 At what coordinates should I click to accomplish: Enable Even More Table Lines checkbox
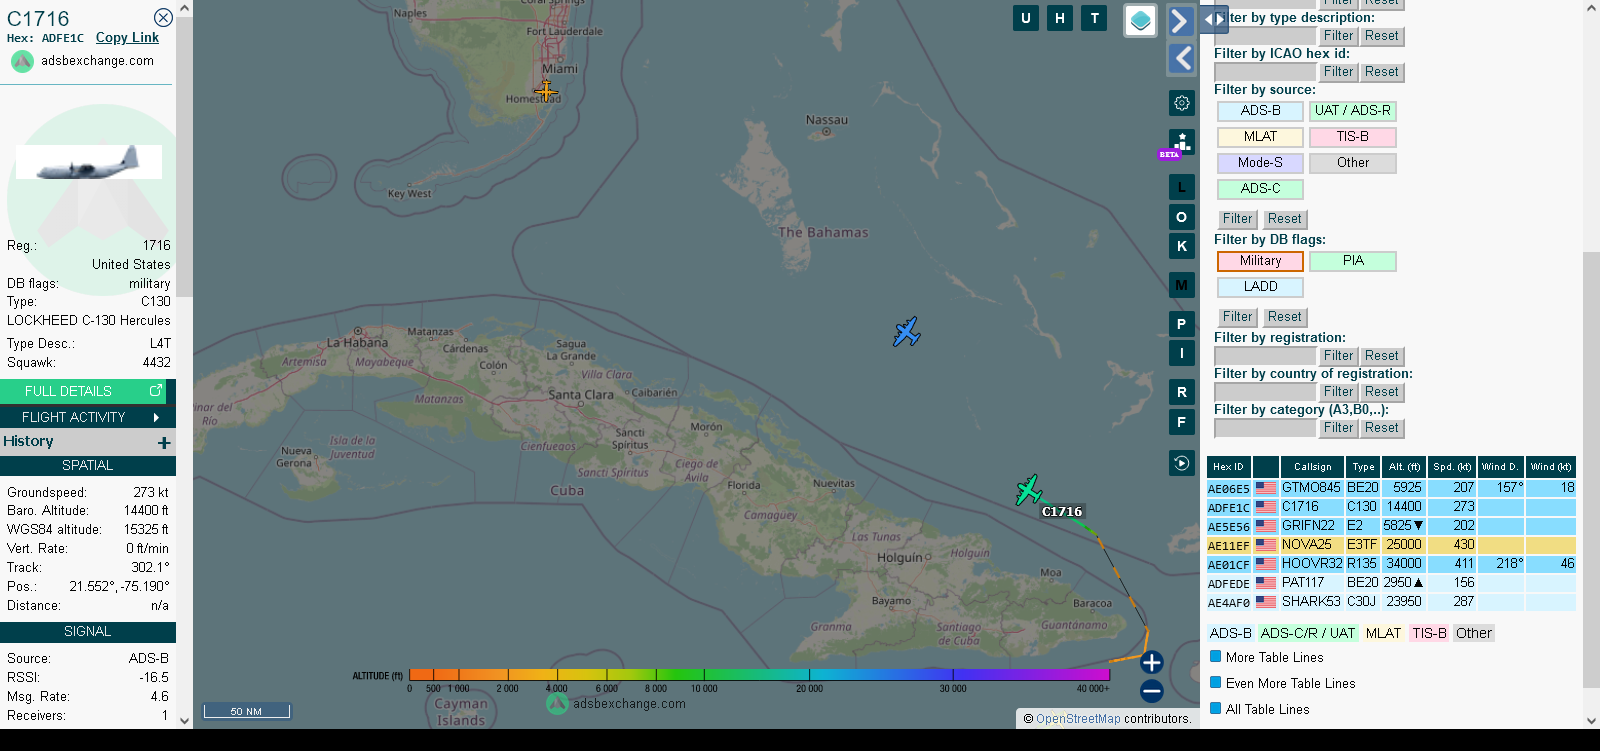point(1216,683)
